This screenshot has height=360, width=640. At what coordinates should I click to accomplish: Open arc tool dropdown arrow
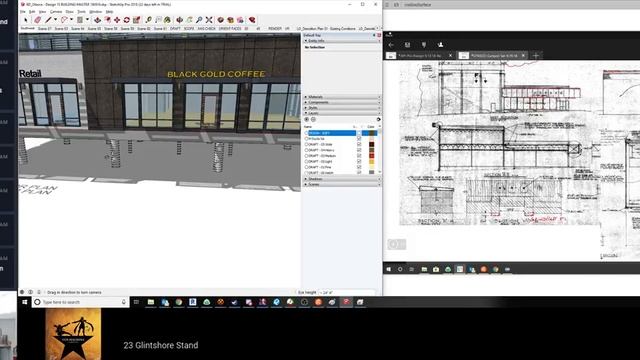click(71, 20)
